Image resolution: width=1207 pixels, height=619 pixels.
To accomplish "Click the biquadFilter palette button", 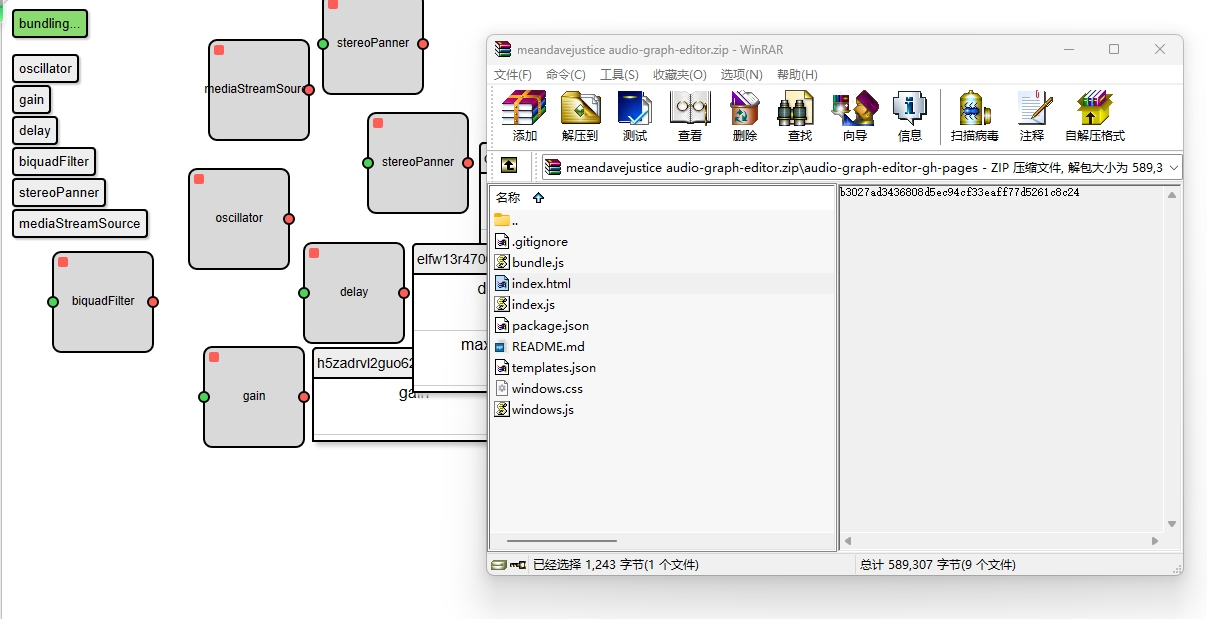I will pos(54,162).
